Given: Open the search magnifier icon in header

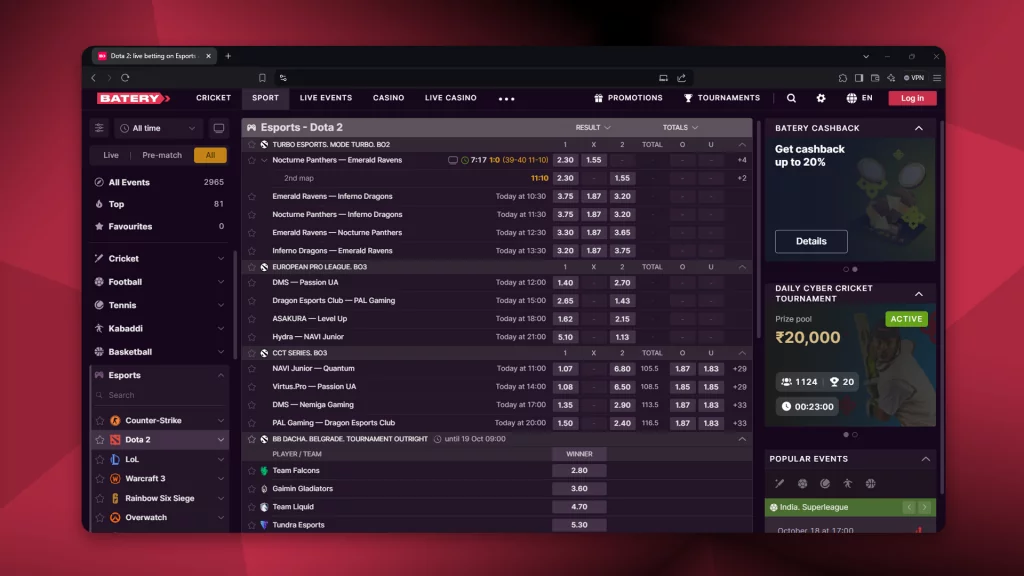Looking at the screenshot, I should click(x=791, y=98).
